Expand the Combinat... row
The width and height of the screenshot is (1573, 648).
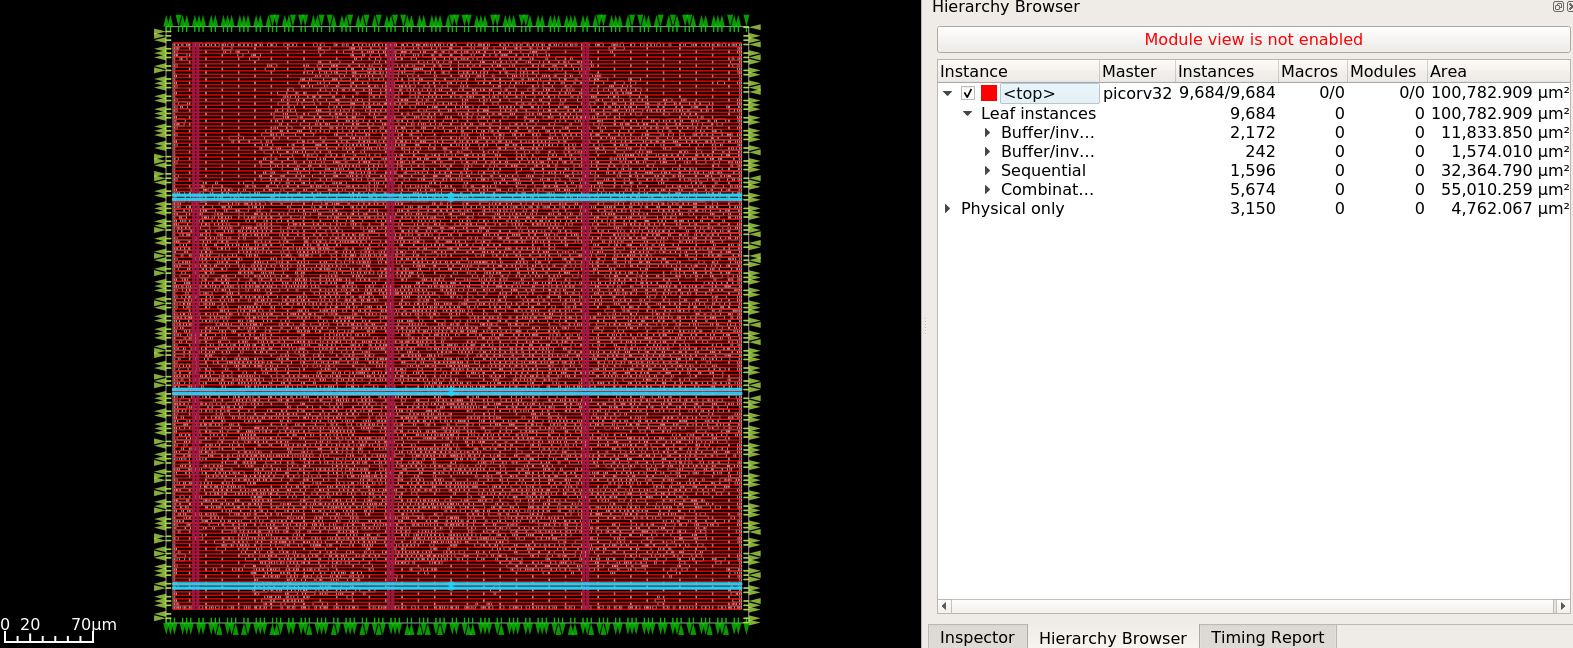(x=987, y=190)
